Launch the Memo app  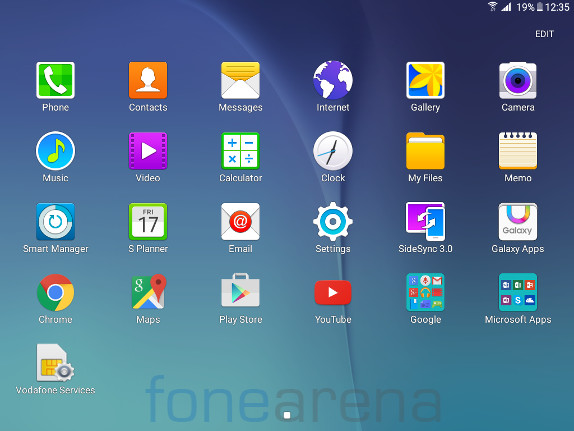pos(518,151)
